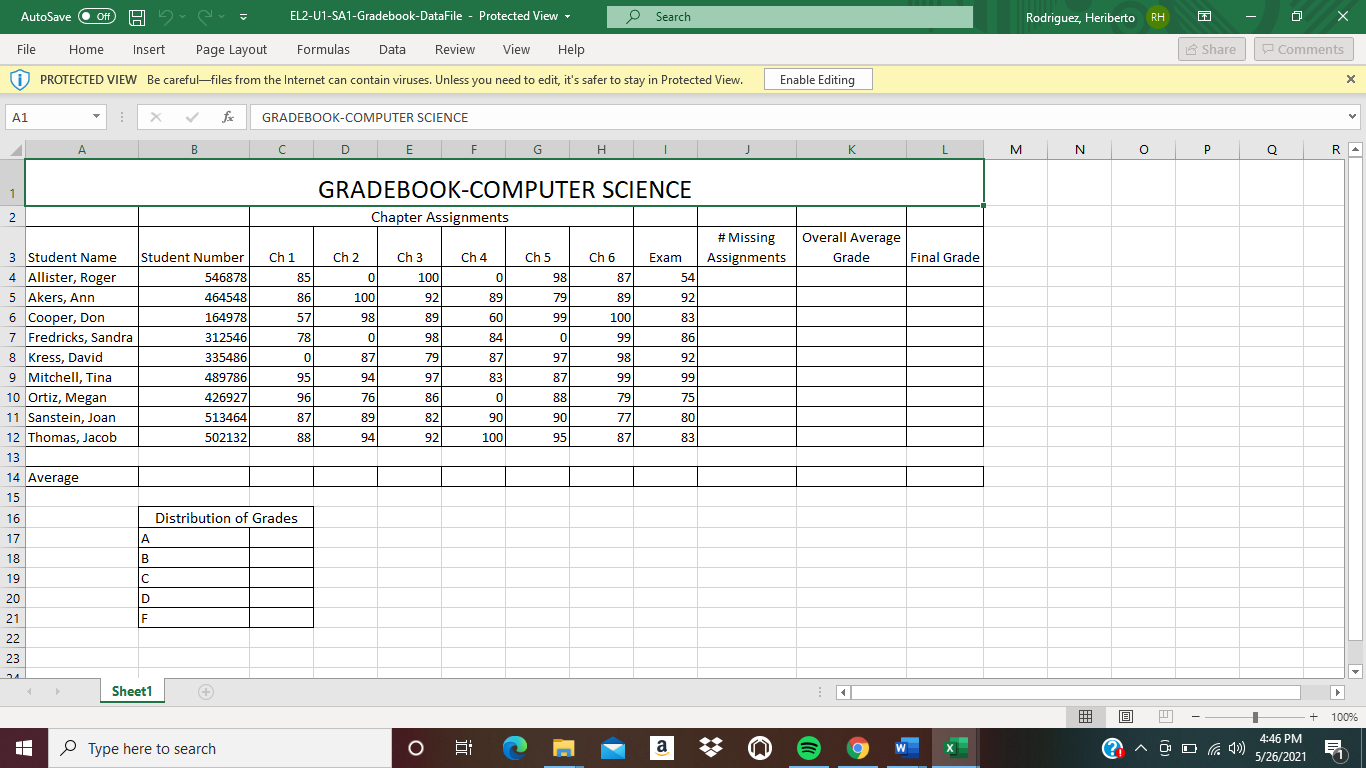
Task: Open Spotify from the taskbar
Action: [x=809, y=748]
